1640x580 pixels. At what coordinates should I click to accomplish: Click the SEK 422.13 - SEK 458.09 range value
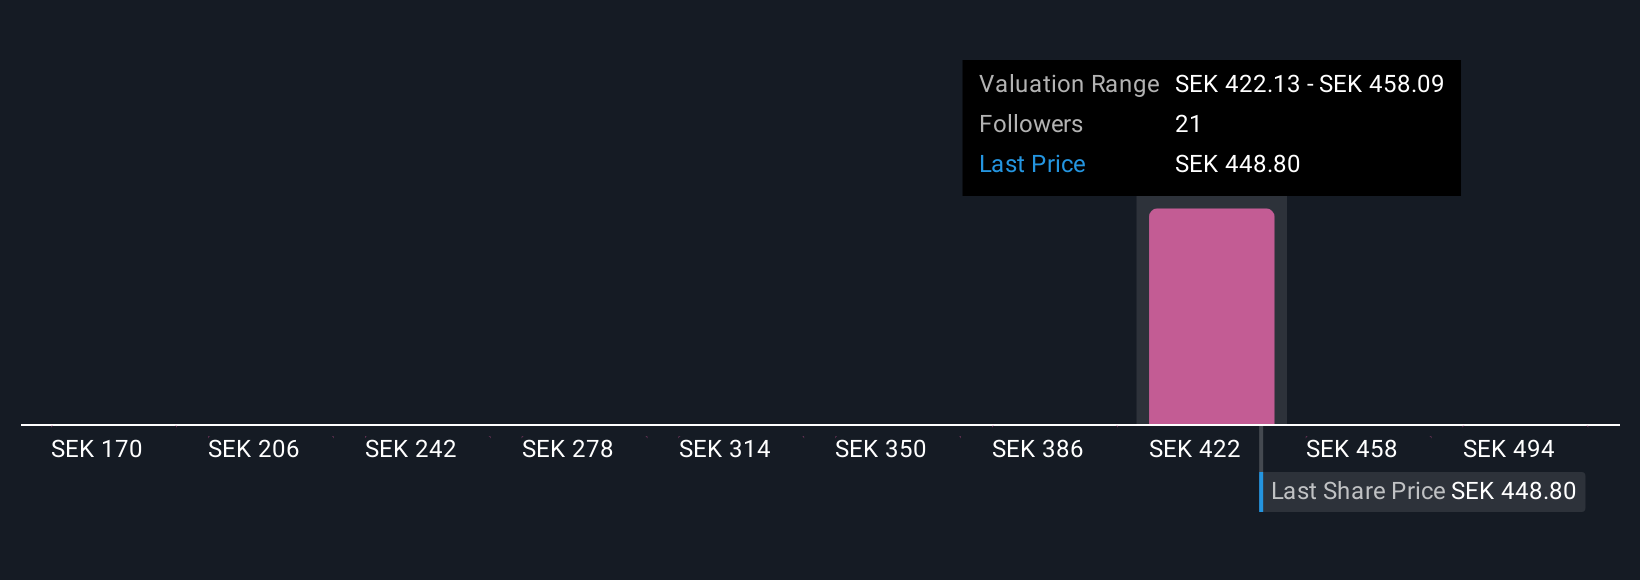[1310, 84]
